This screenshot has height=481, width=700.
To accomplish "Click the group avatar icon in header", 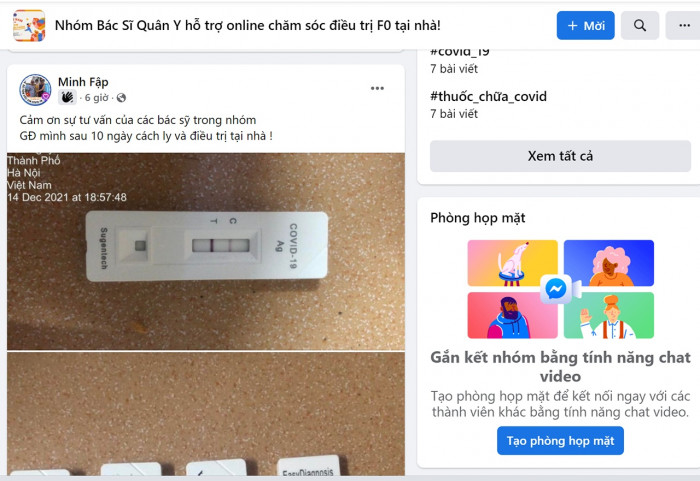I will coord(29,26).
